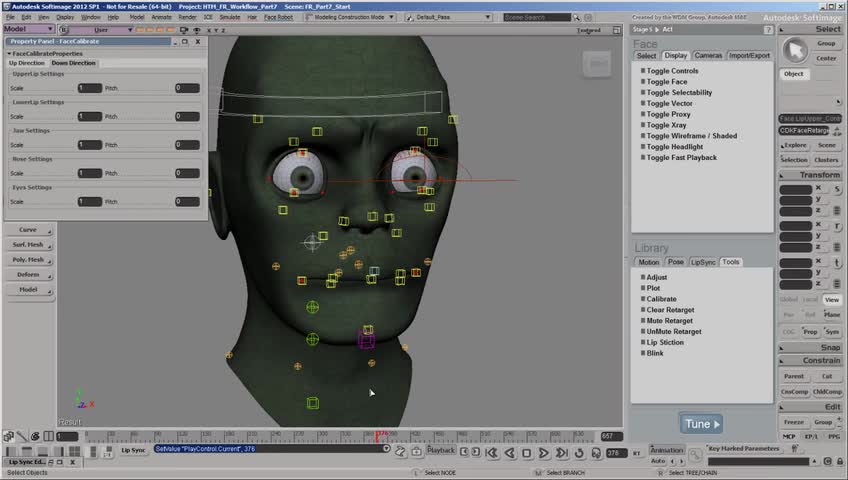Open the Face Robot menu
Viewport: 848px width, 480px height.
(278, 17)
